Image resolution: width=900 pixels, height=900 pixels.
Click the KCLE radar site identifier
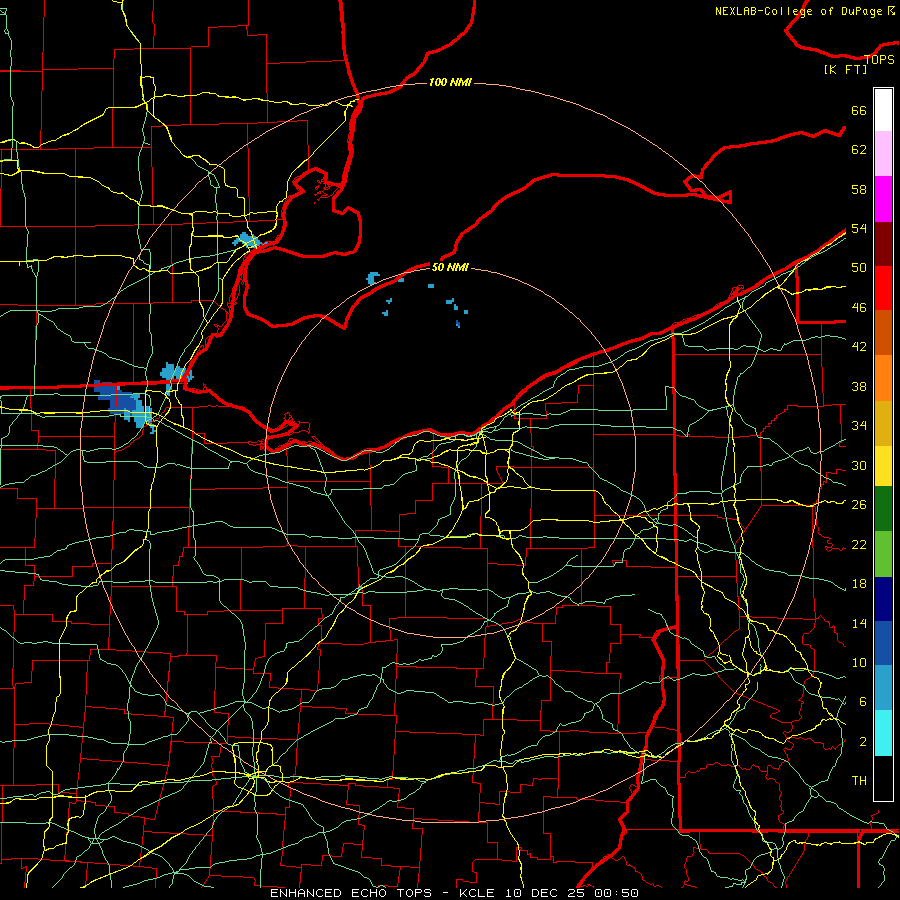476,893
